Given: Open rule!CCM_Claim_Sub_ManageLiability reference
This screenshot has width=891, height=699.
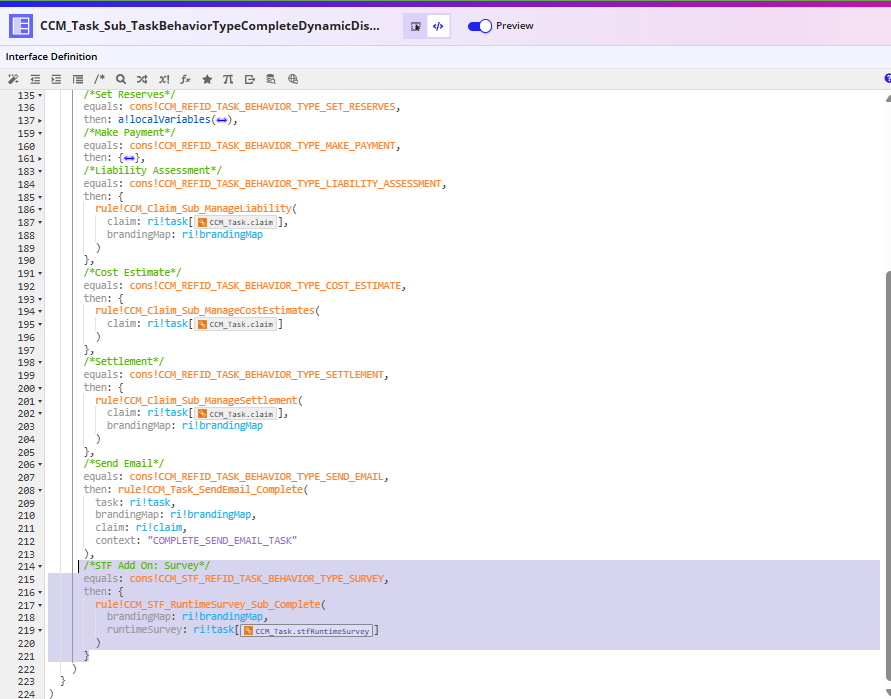Looking at the screenshot, I should click(193, 209).
